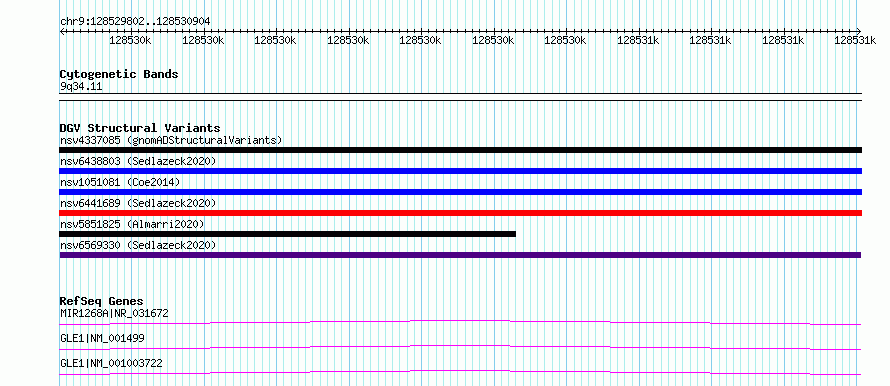Image resolution: width=890 pixels, height=386 pixels.
Task: Click the nsv6441689 (Sedlazeck2020) label
Action: 138,203
